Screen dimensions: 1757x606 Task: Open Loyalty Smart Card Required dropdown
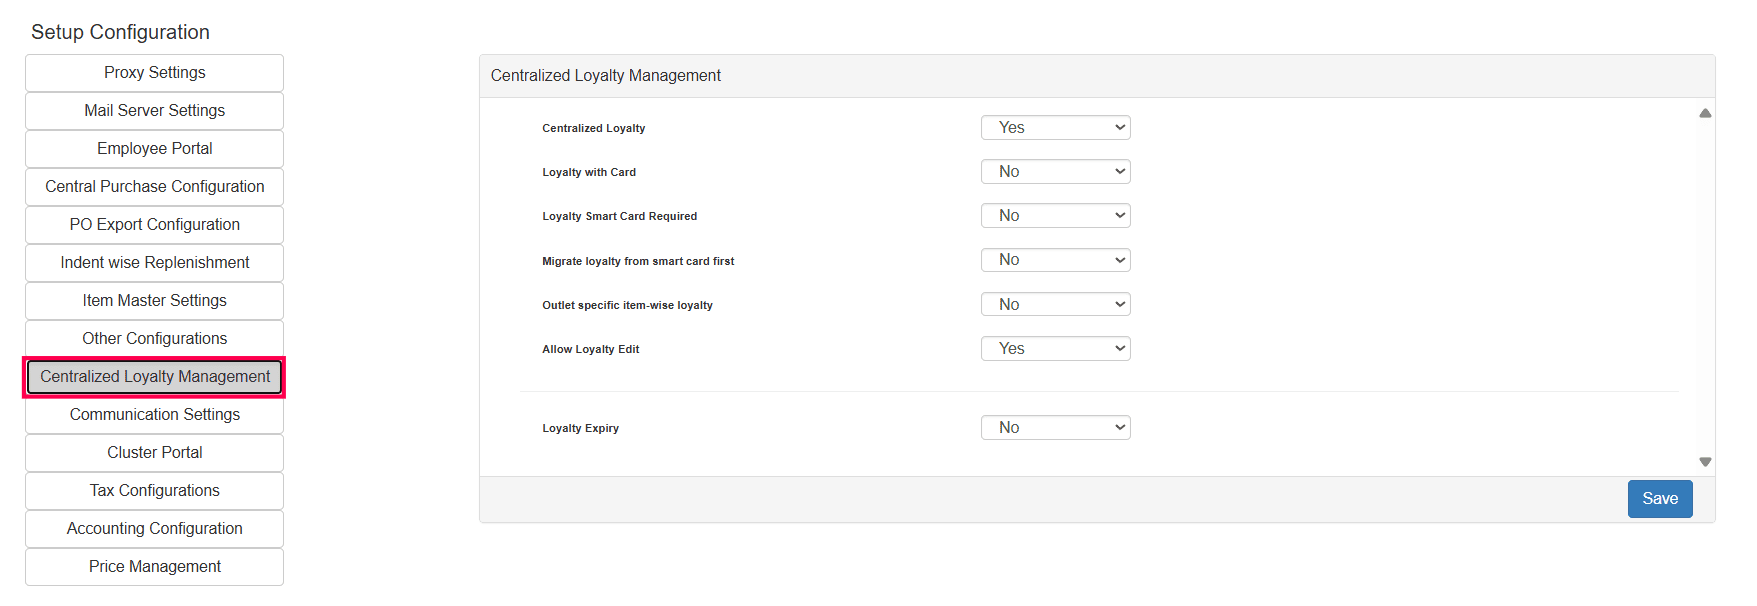1055,216
